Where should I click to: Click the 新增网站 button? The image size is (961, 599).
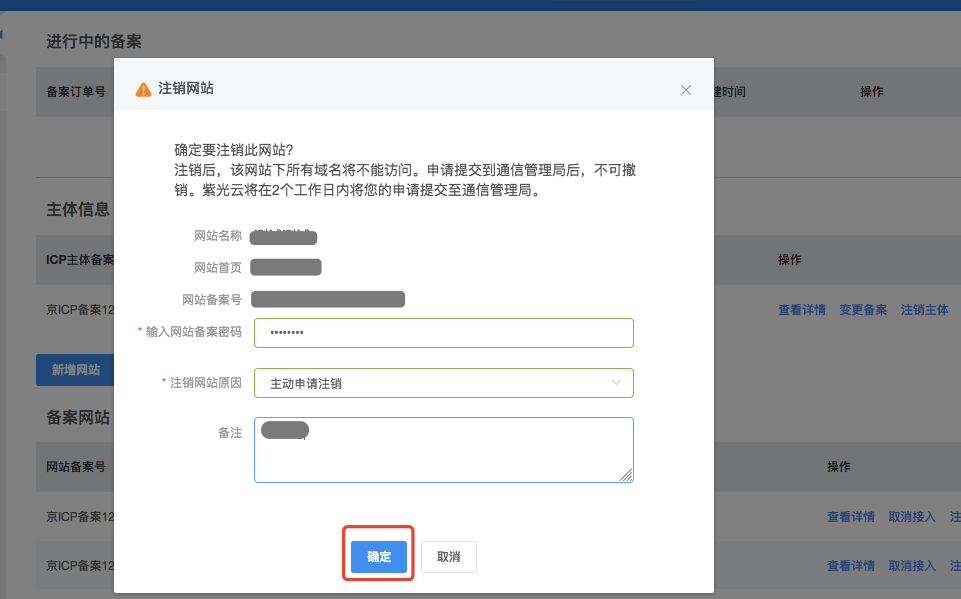pos(75,369)
